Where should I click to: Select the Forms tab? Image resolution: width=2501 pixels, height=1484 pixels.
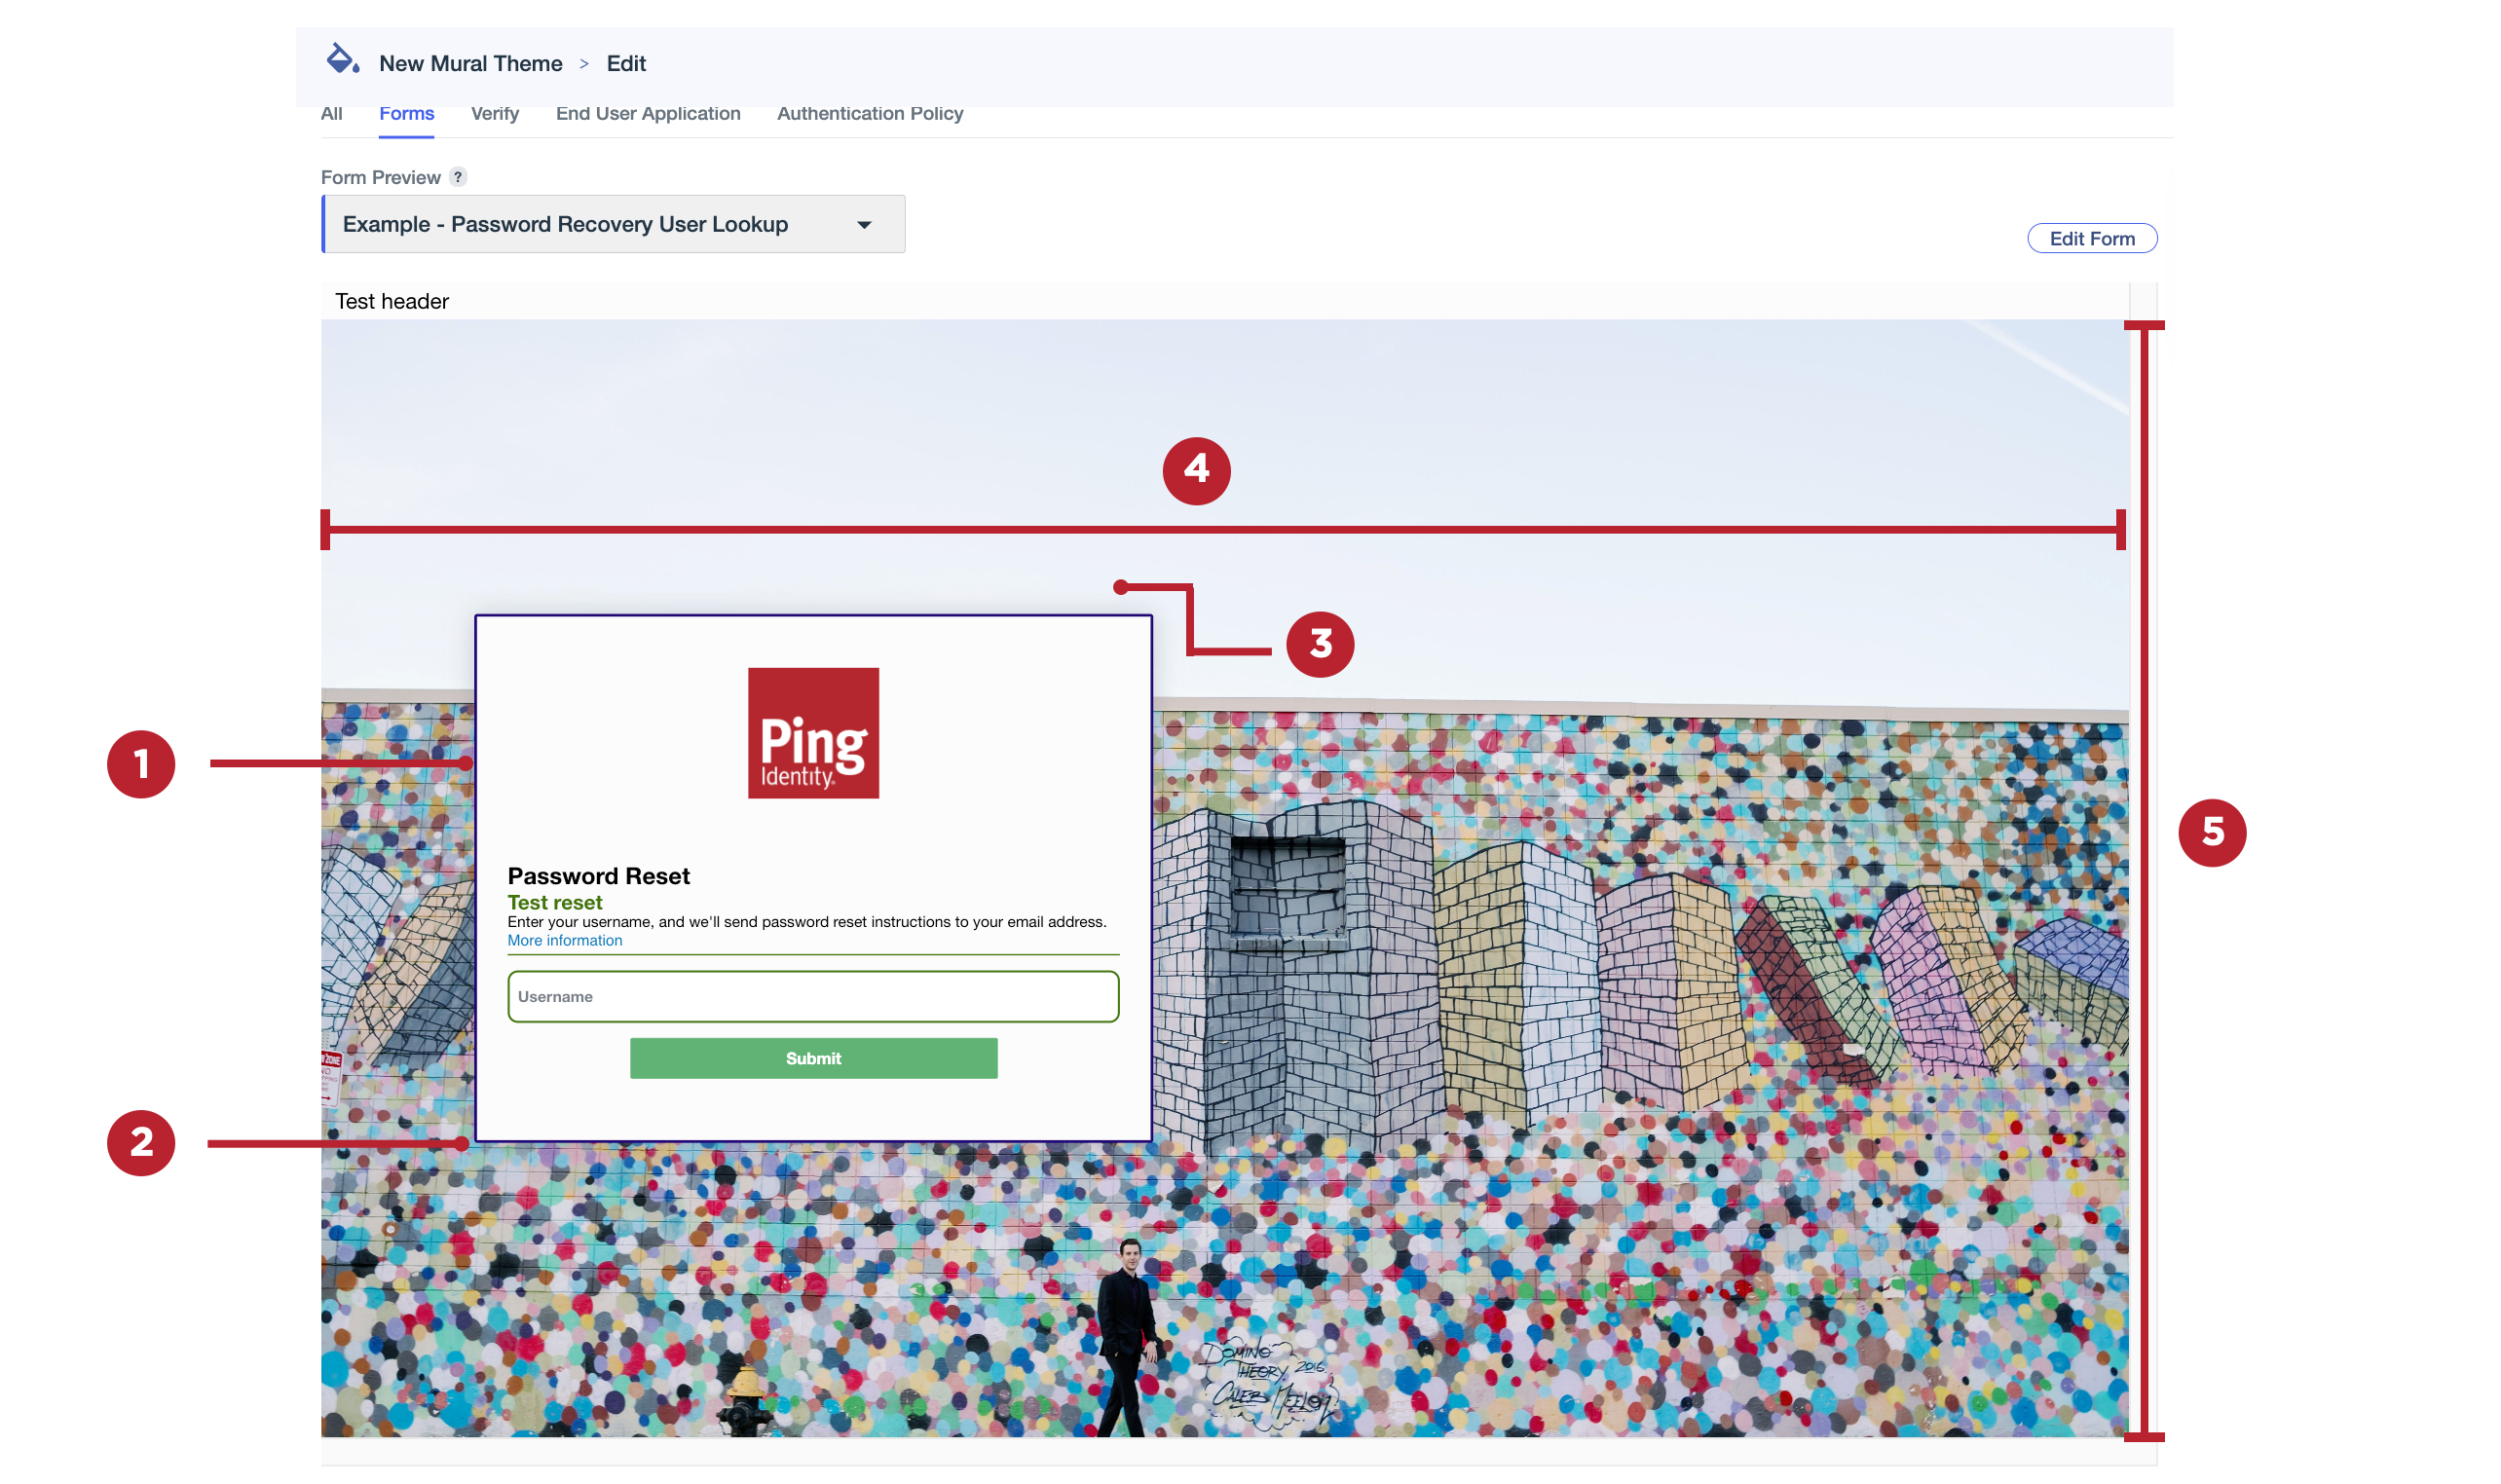(x=406, y=114)
